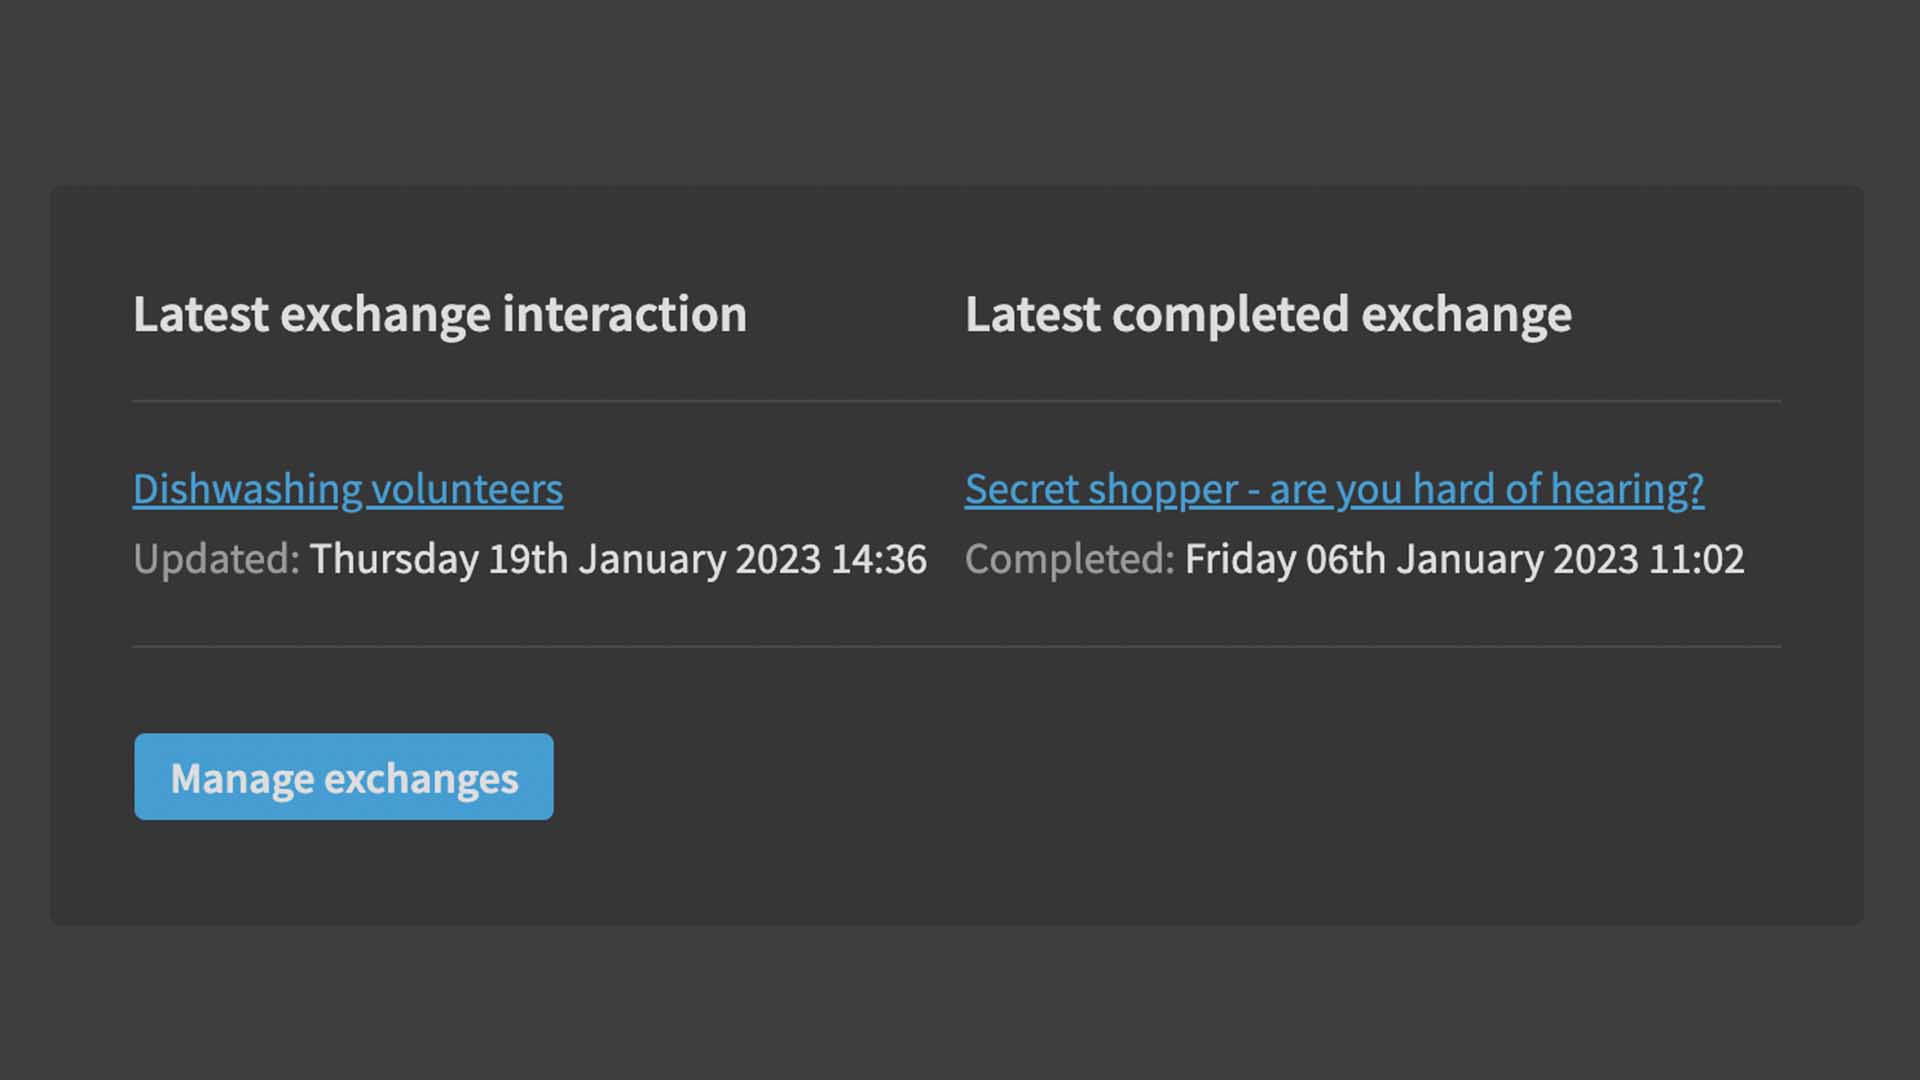Follow the Secret shopper - are you hard of hearing? link
This screenshot has height=1080, width=1920.
coord(1334,489)
